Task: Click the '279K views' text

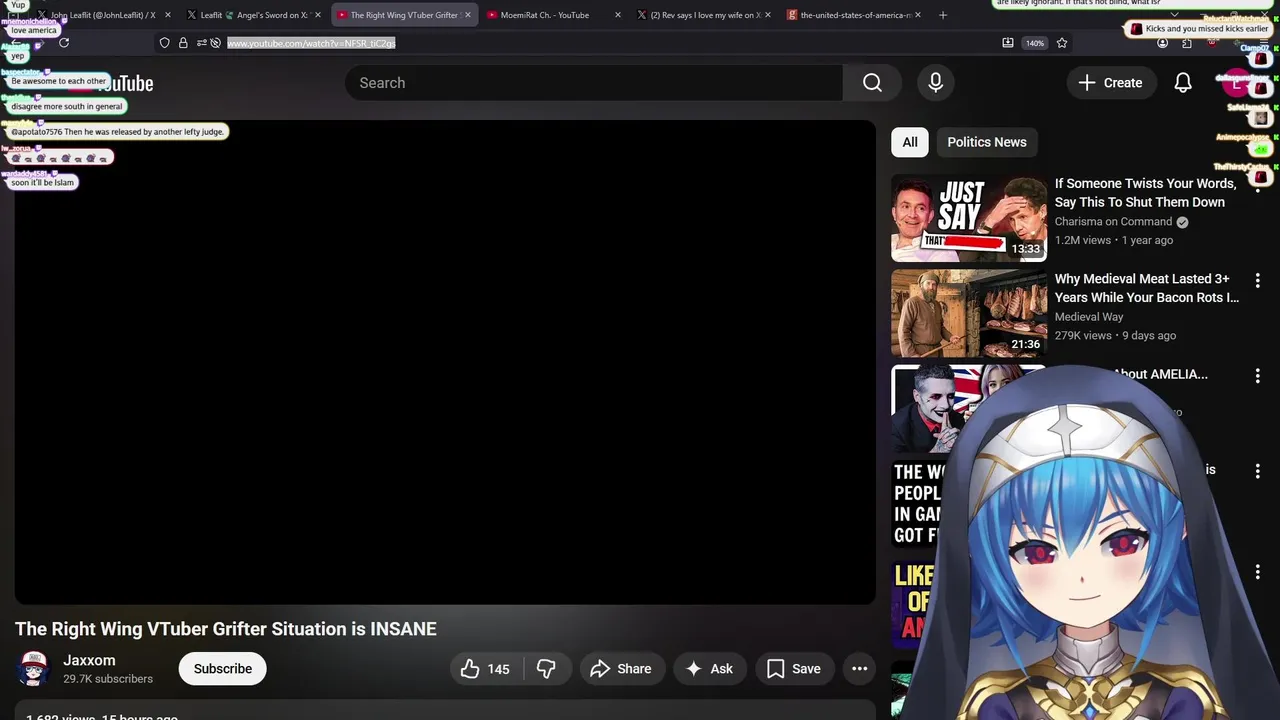Action: [1083, 336]
